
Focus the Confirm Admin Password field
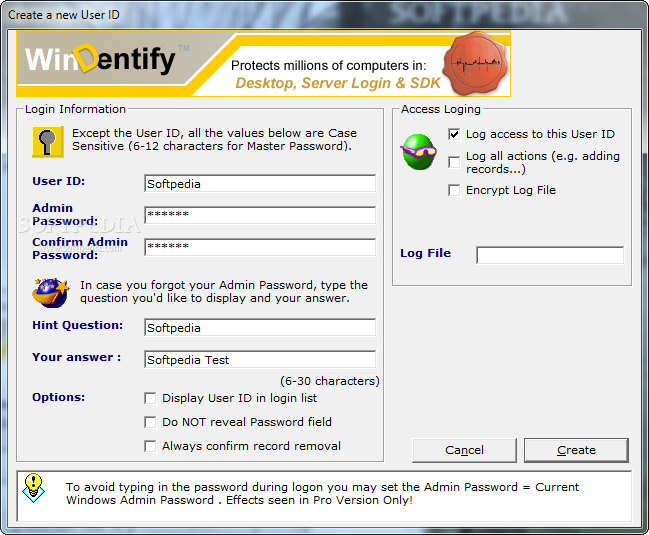click(260, 247)
